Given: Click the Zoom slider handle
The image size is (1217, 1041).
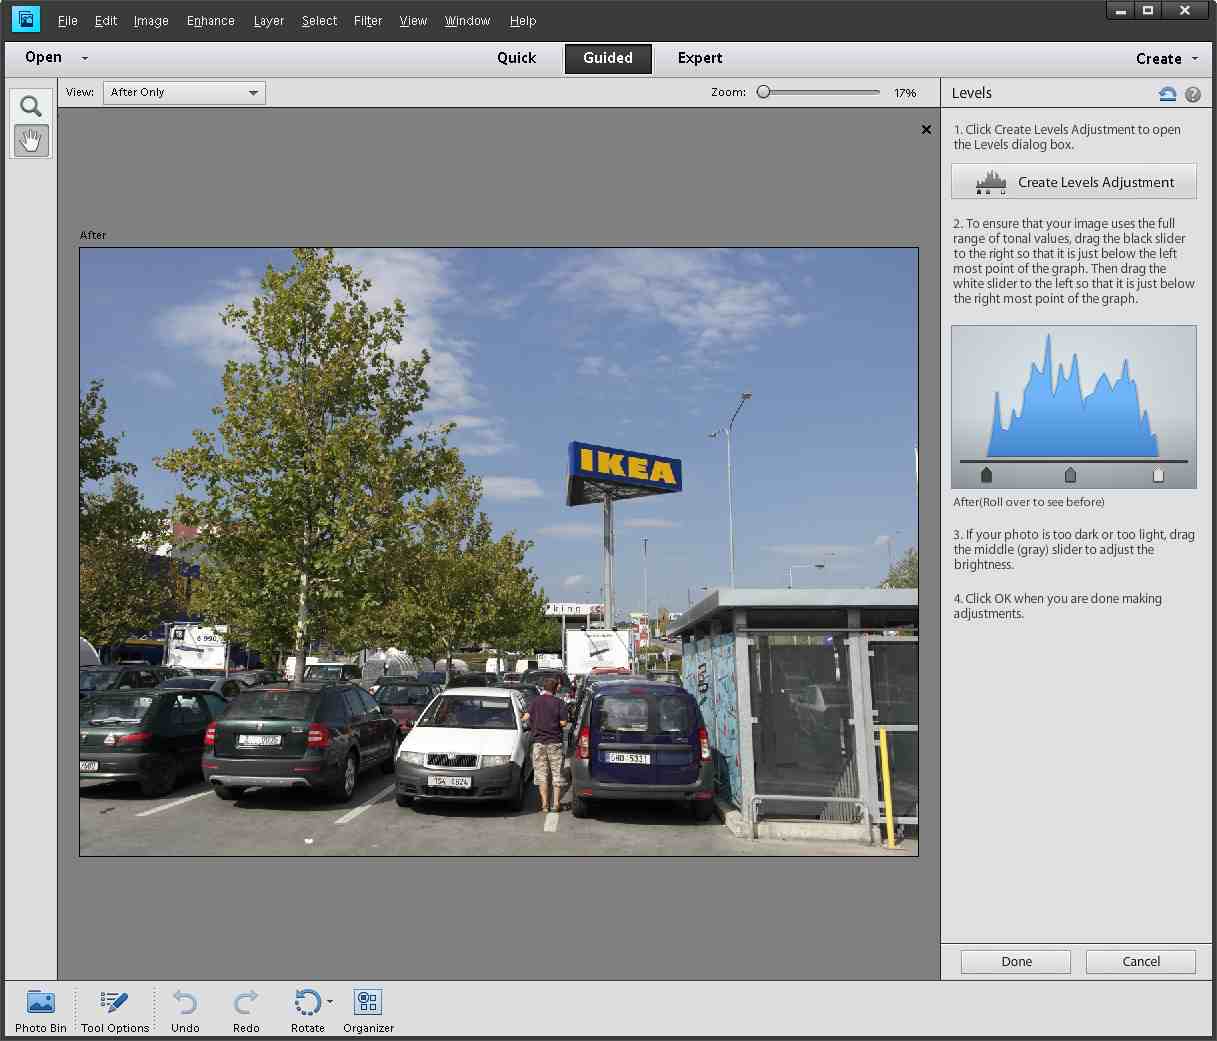Looking at the screenshot, I should tap(764, 92).
